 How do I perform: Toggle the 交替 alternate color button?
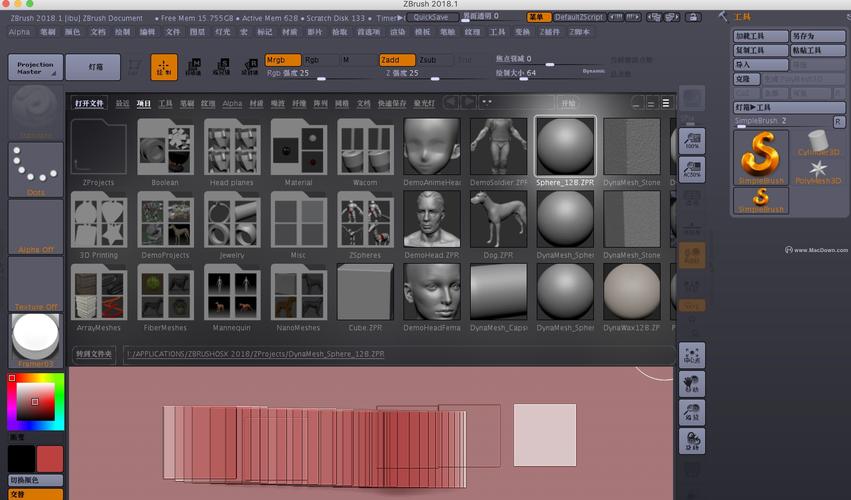[x=36, y=494]
